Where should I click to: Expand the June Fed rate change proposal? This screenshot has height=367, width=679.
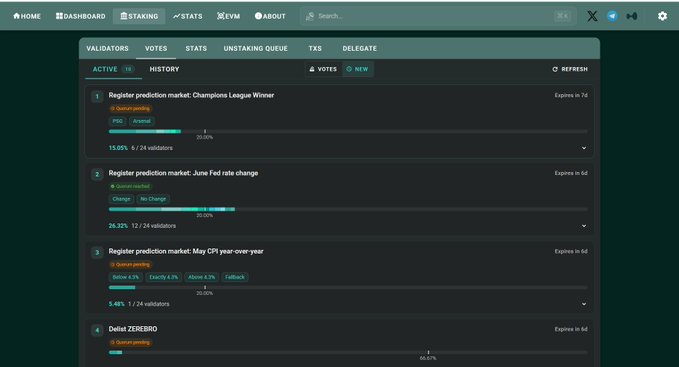584,226
